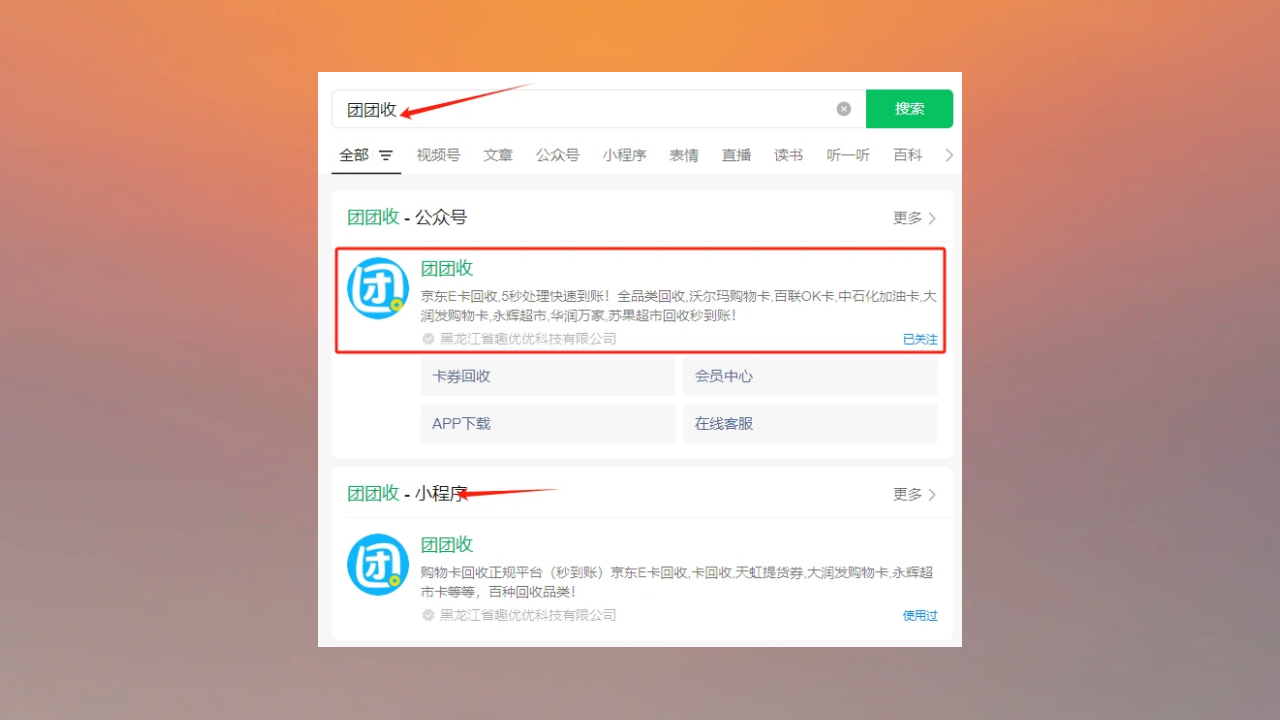Click the 公众号 verified company 黑龙江省趣优优科技有限公司
1280x720 pixels.
coord(528,339)
